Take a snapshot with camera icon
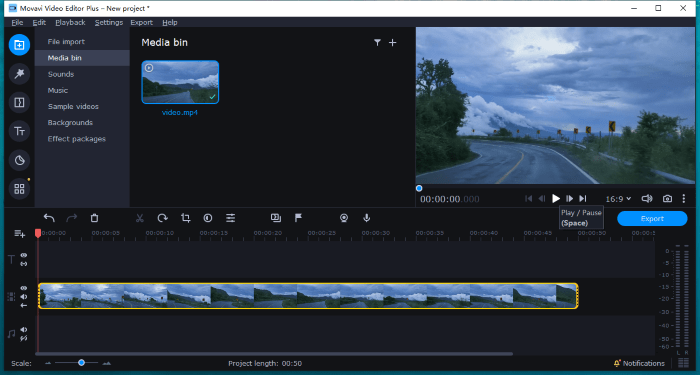The width and height of the screenshot is (700, 375). (x=667, y=199)
